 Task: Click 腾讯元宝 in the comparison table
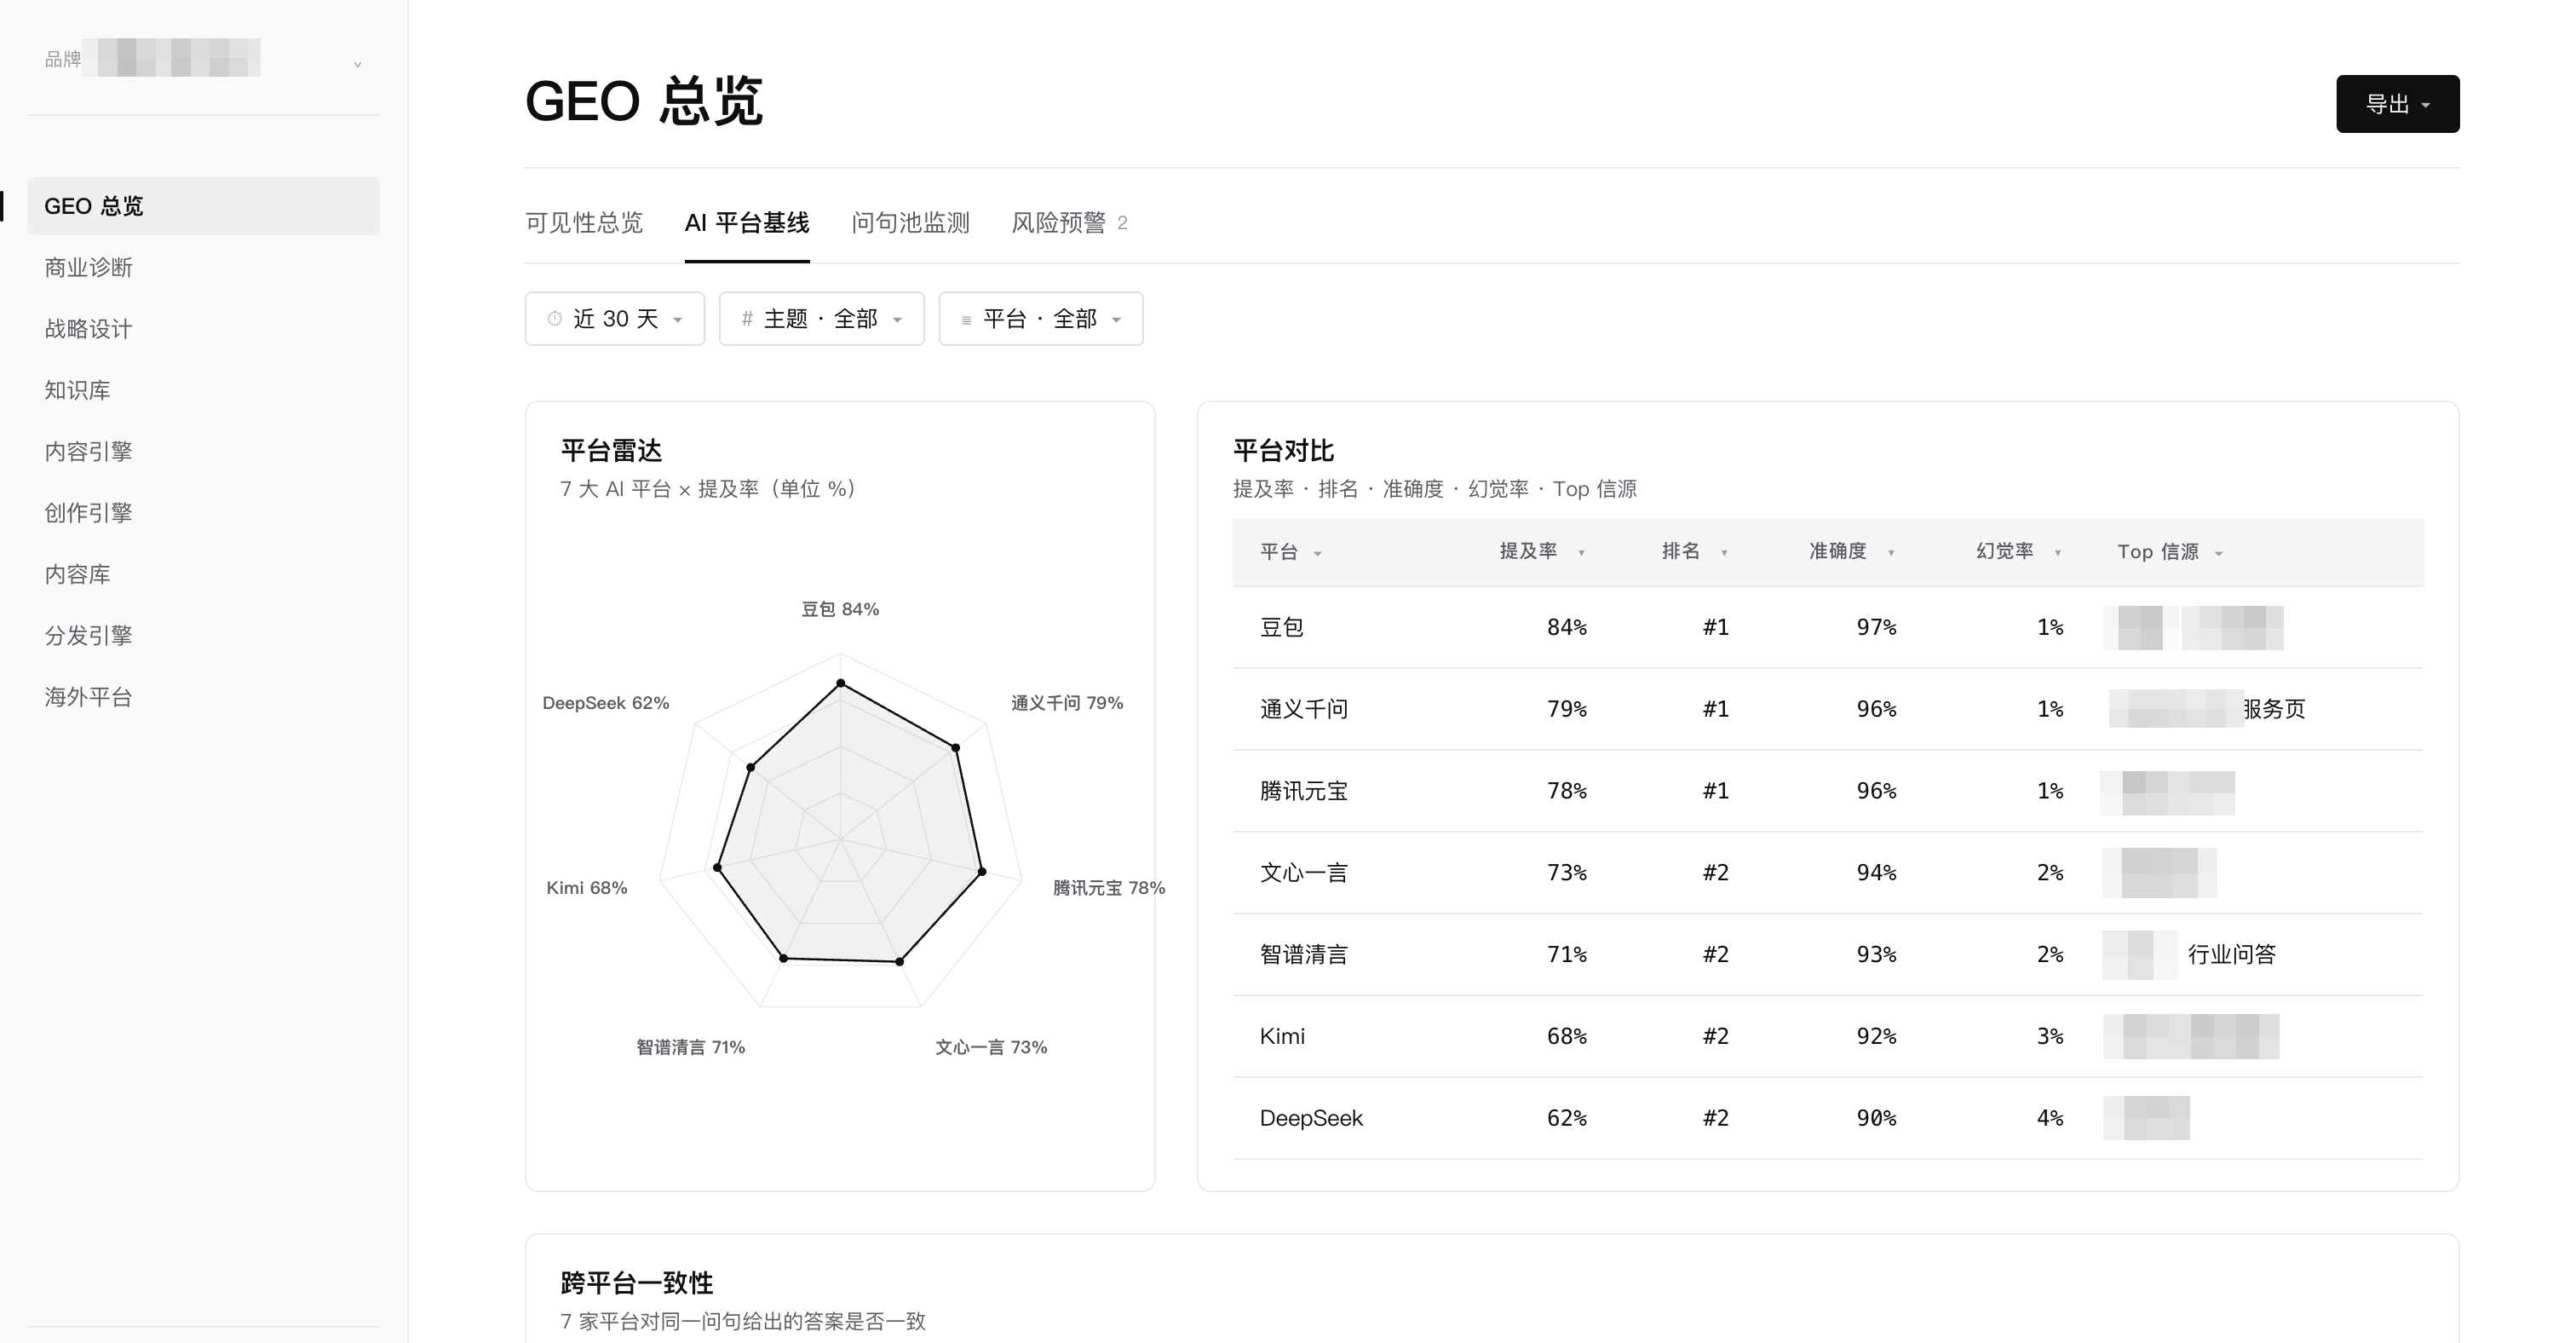click(x=1304, y=792)
